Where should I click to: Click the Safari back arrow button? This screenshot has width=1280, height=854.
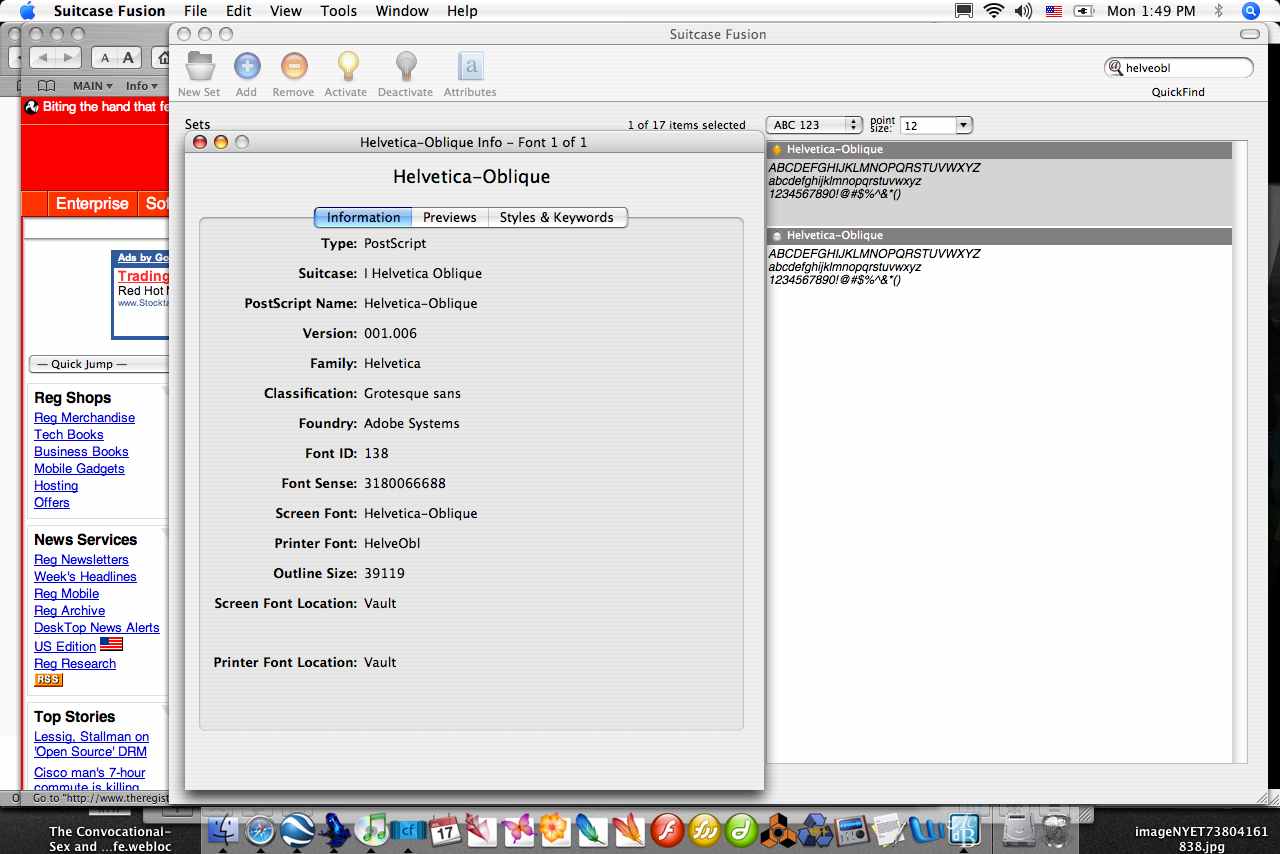pos(43,57)
